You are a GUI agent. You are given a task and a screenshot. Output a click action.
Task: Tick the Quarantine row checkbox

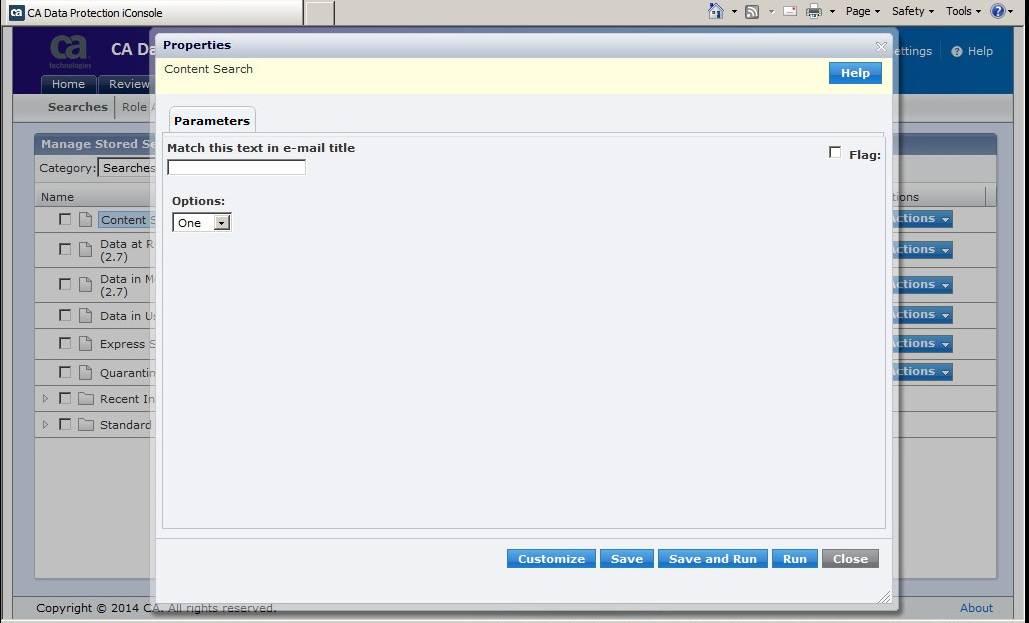(64, 372)
